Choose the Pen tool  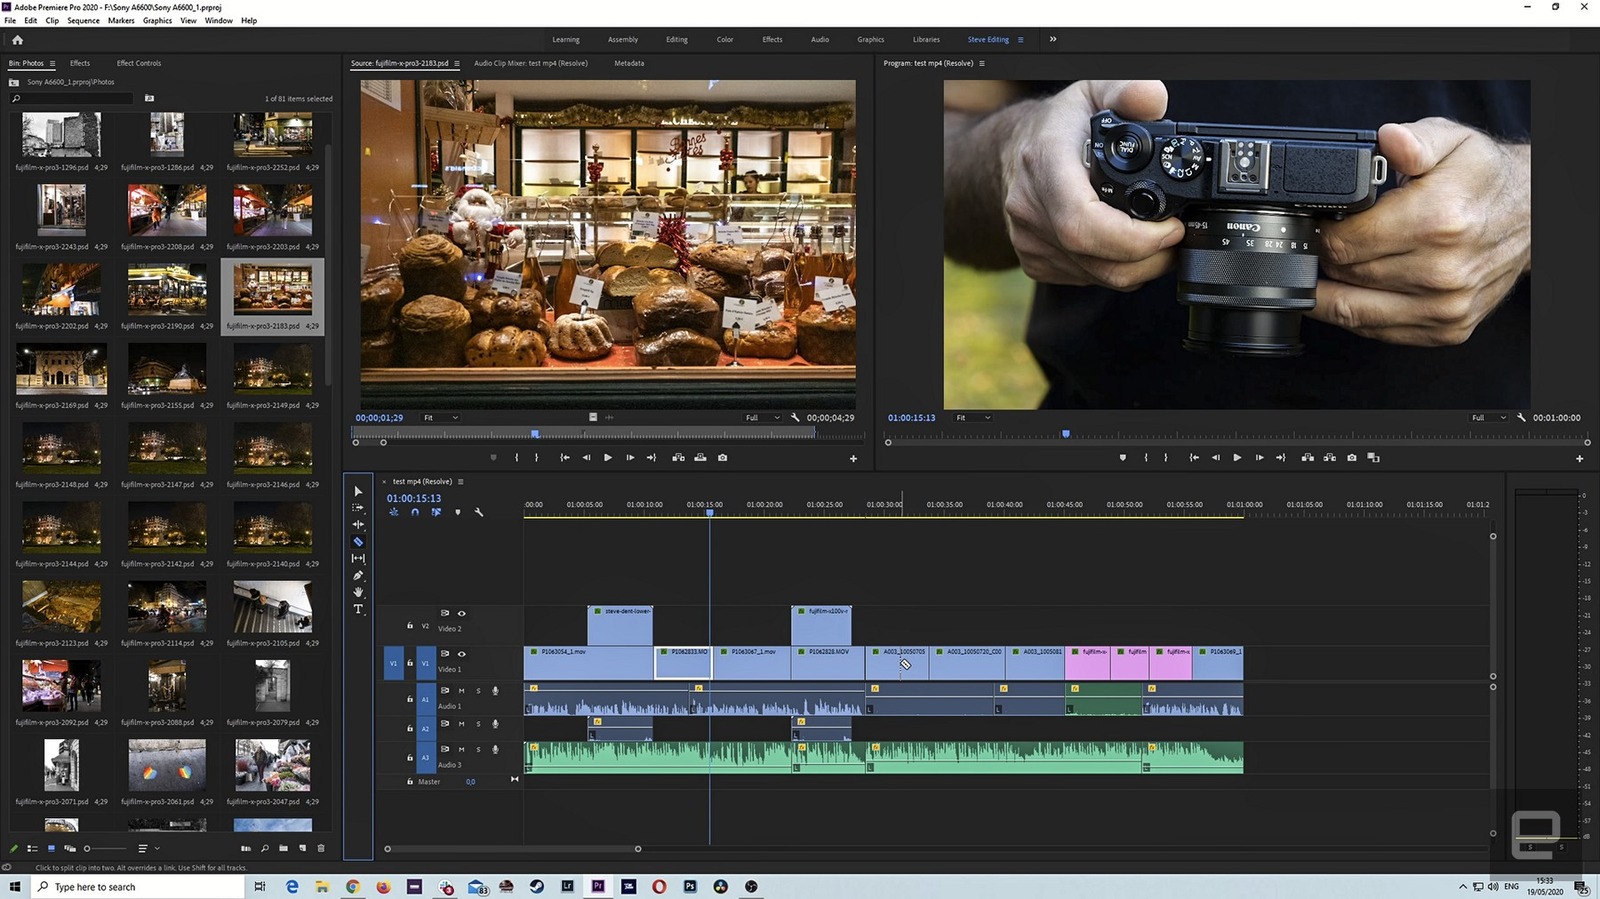(358, 576)
